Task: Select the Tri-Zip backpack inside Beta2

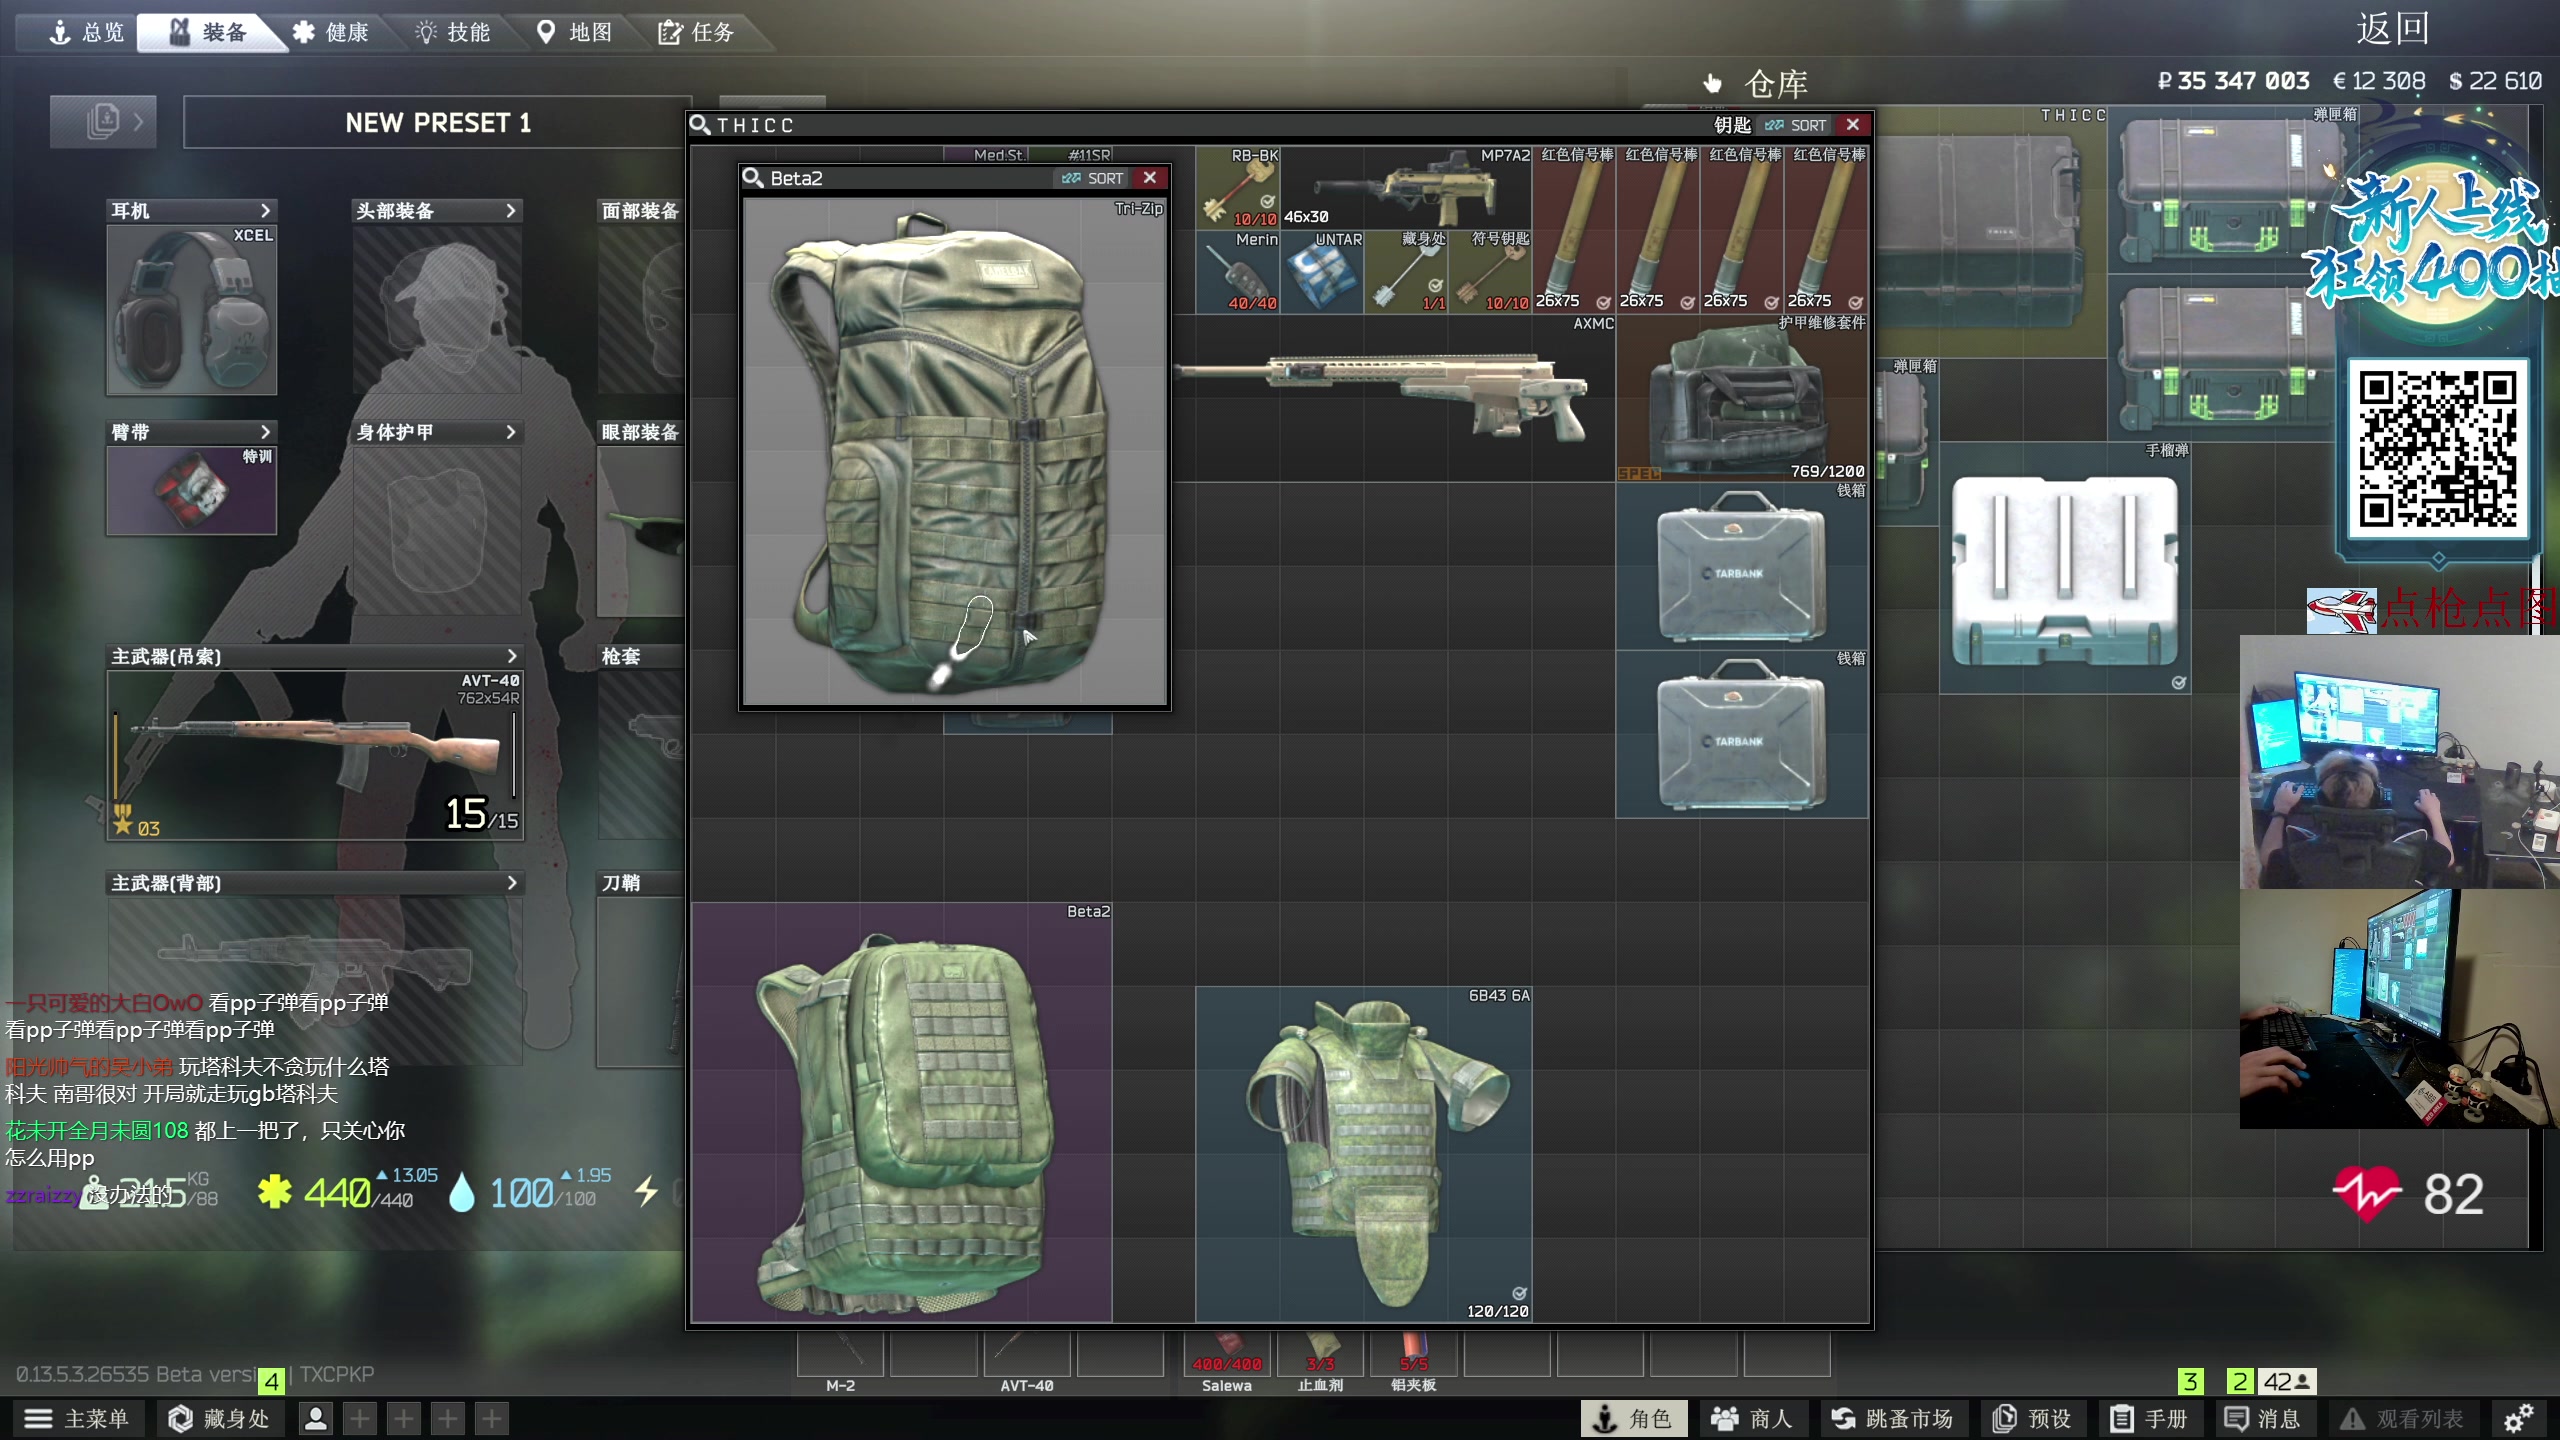Action: click(955, 452)
